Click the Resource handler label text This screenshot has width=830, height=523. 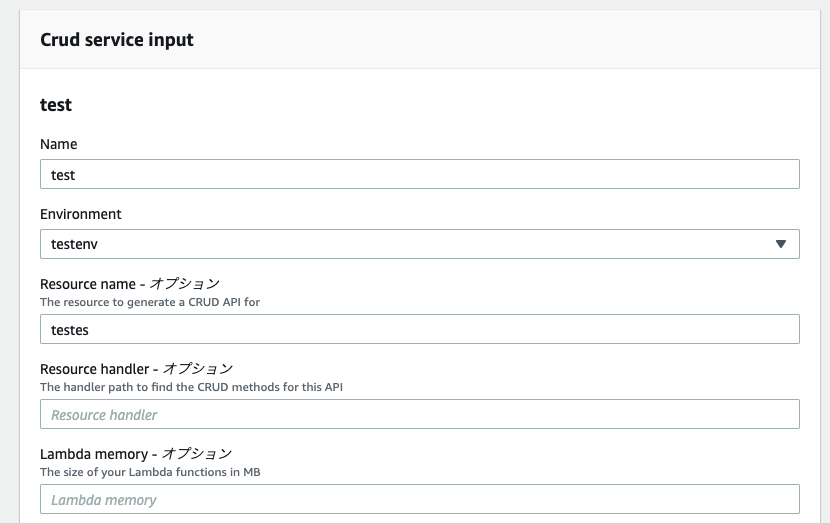tap(96, 369)
